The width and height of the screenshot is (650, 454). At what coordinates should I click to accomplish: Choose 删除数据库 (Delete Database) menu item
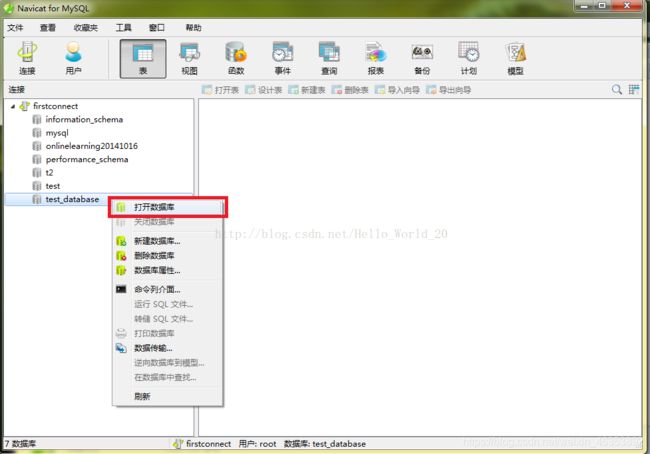coord(168,255)
